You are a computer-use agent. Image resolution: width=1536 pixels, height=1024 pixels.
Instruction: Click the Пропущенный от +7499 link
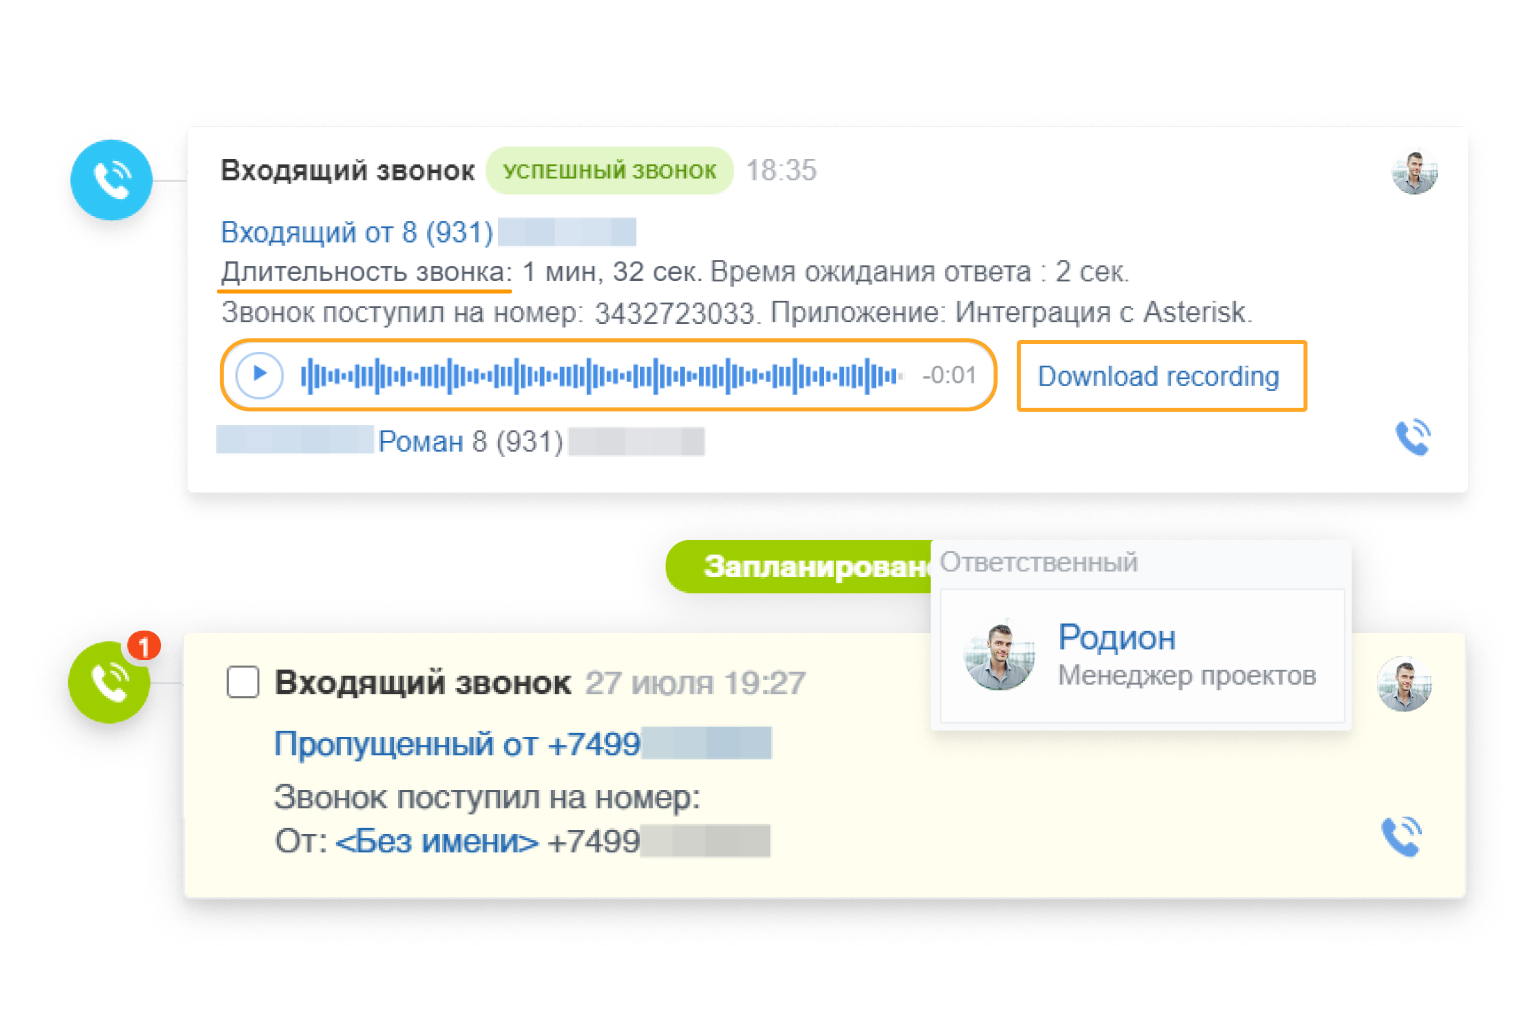click(x=457, y=743)
